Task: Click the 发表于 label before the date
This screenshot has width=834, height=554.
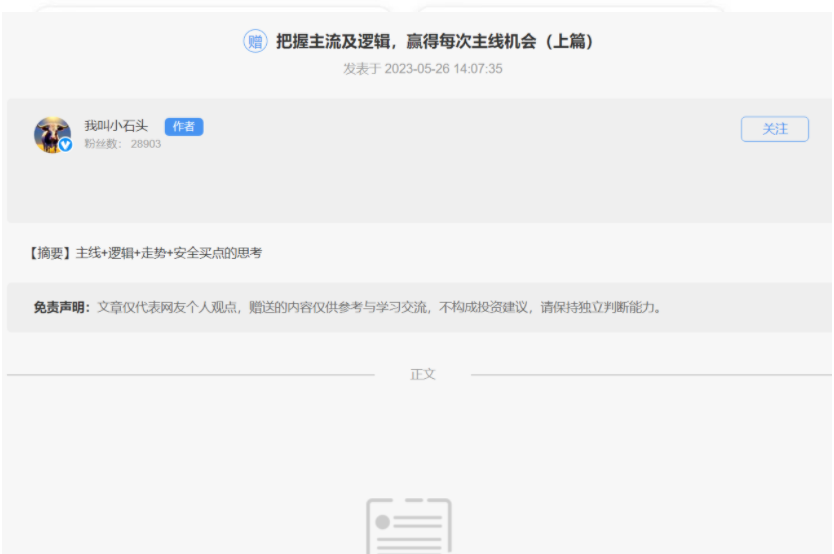Action: [x=362, y=69]
